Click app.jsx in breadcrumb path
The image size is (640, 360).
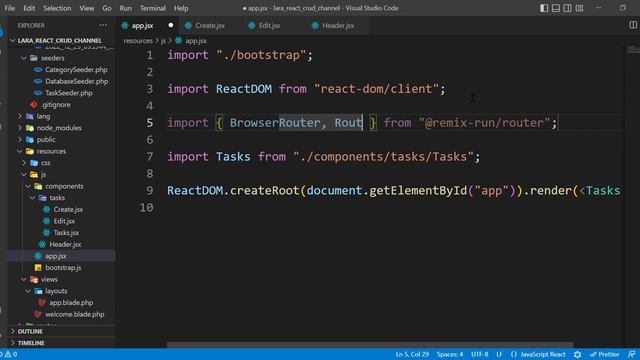pos(196,41)
